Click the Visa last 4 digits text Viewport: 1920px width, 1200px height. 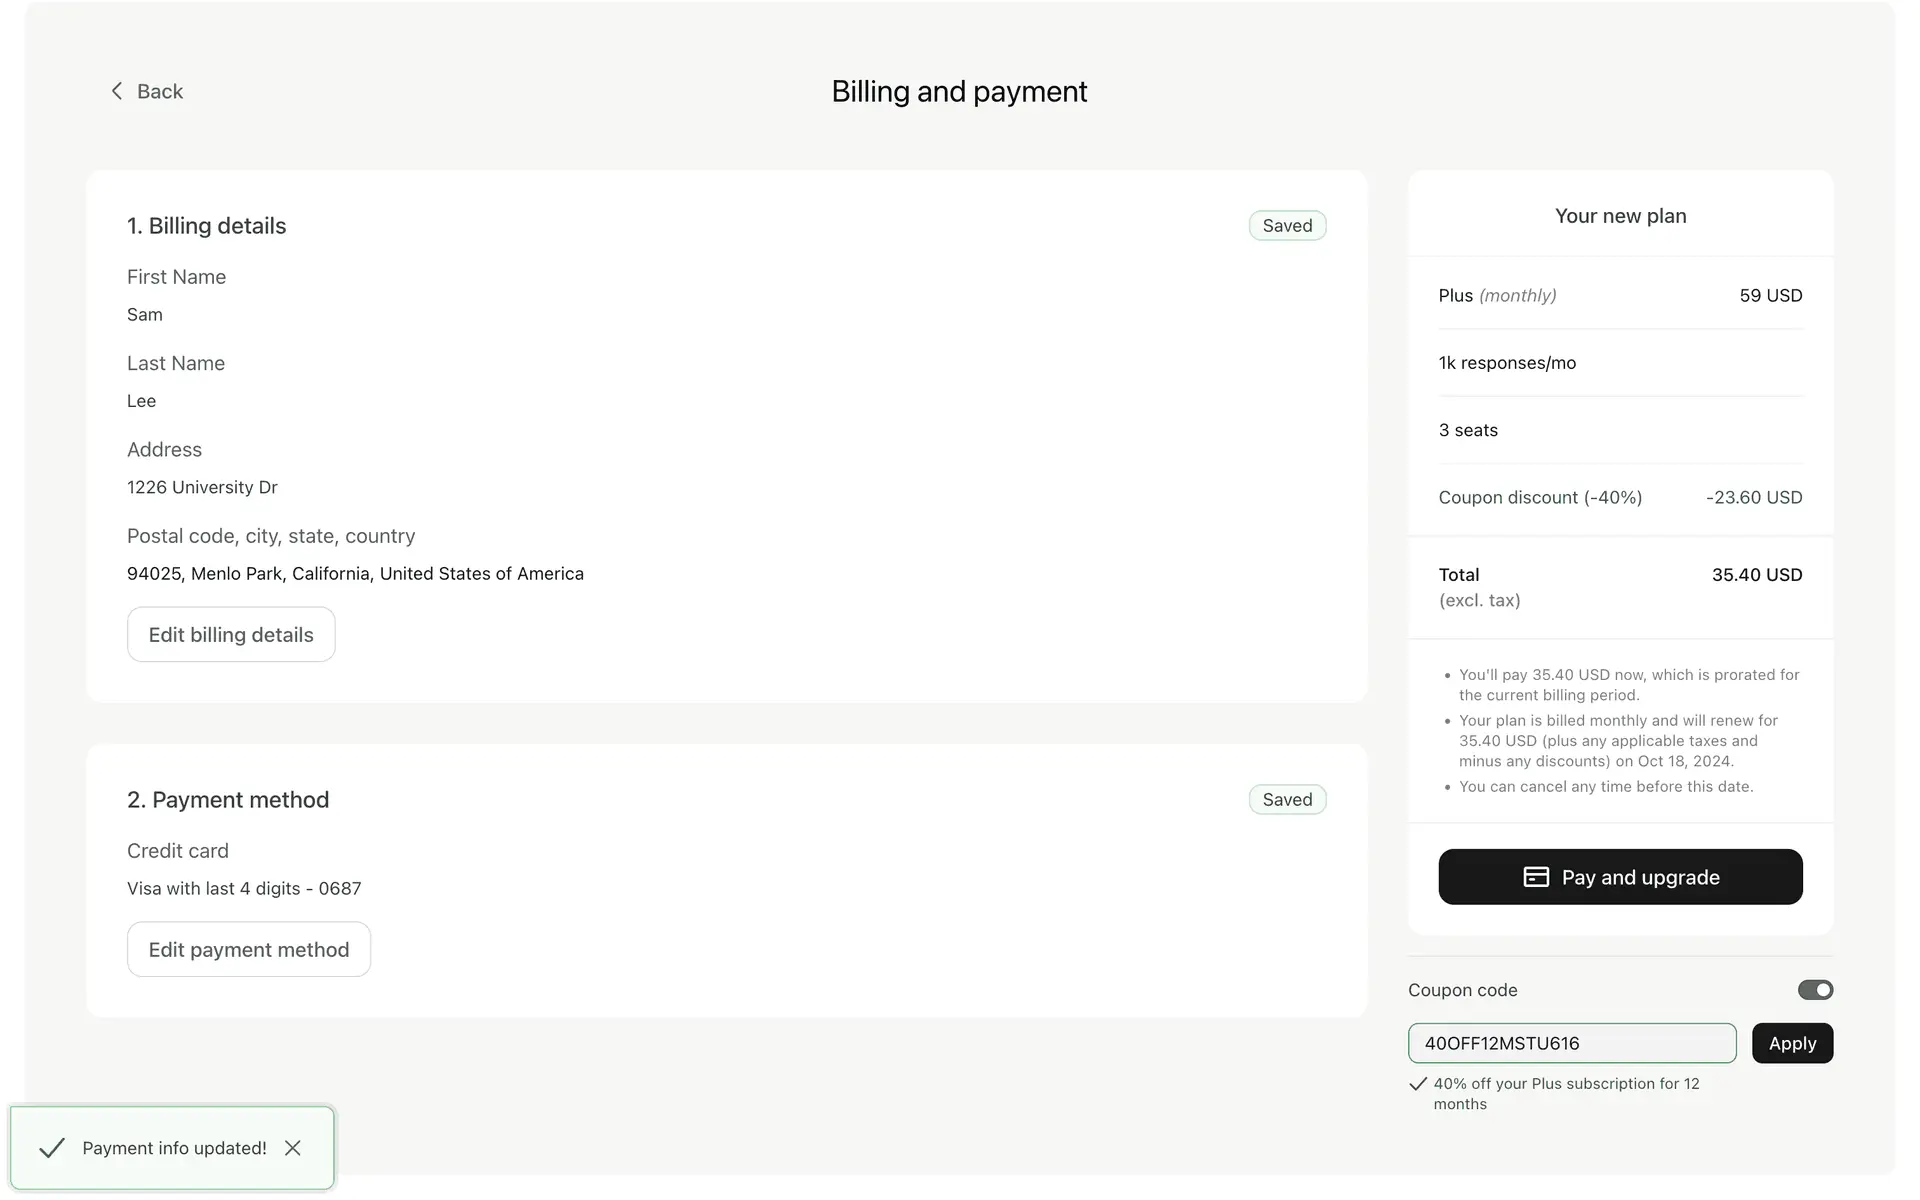click(244, 888)
